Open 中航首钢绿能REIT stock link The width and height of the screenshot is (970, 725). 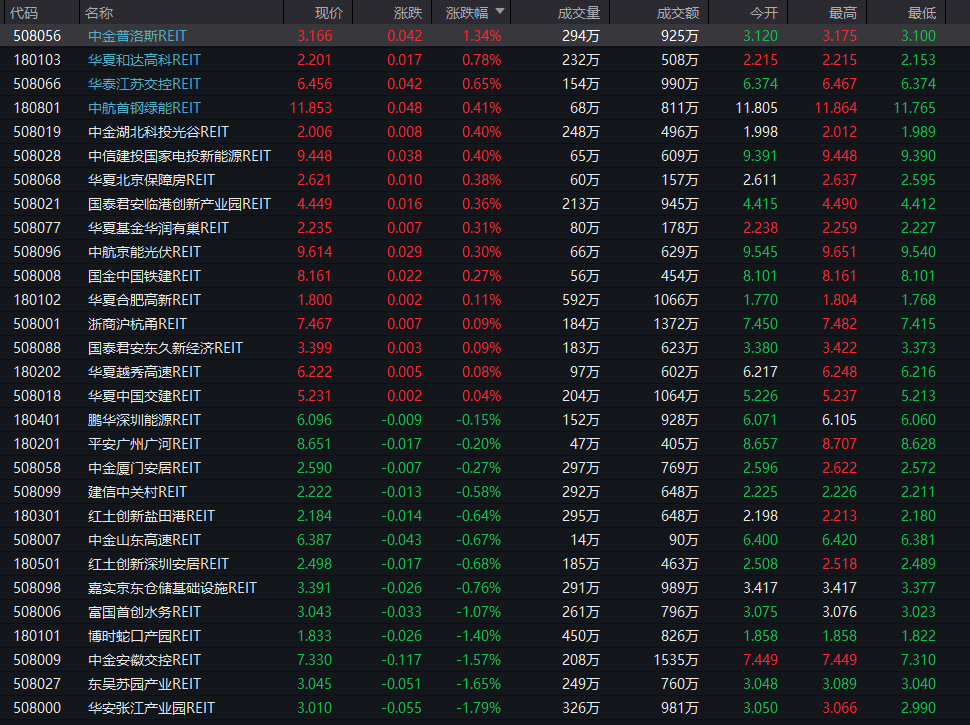pyautogui.click(x=144, y=108)
